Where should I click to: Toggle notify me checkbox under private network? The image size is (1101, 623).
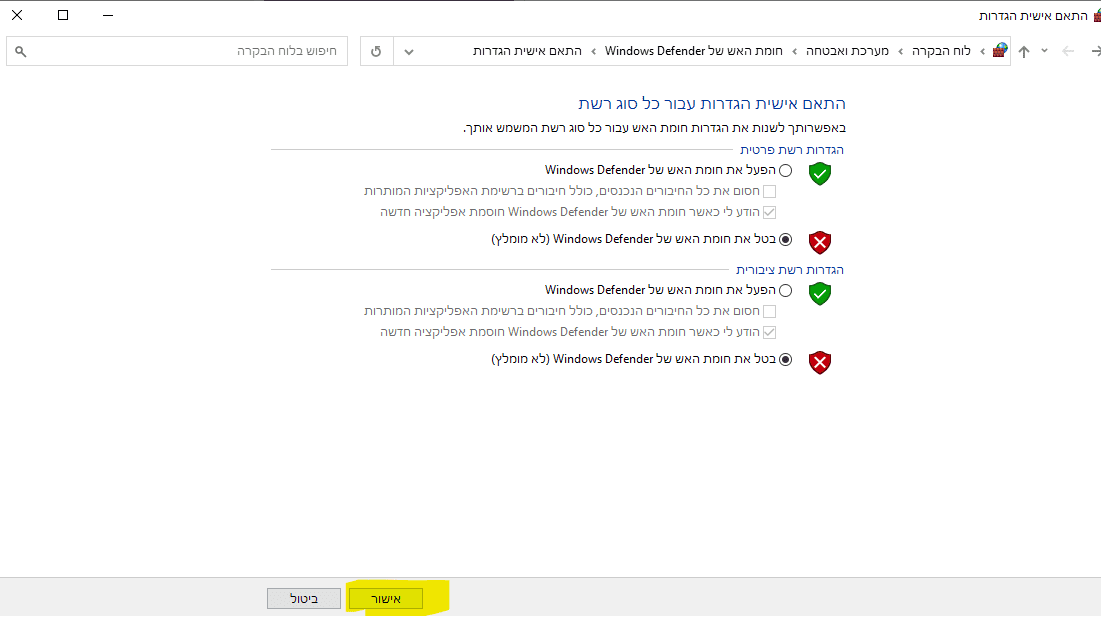[x=770, y=212]
